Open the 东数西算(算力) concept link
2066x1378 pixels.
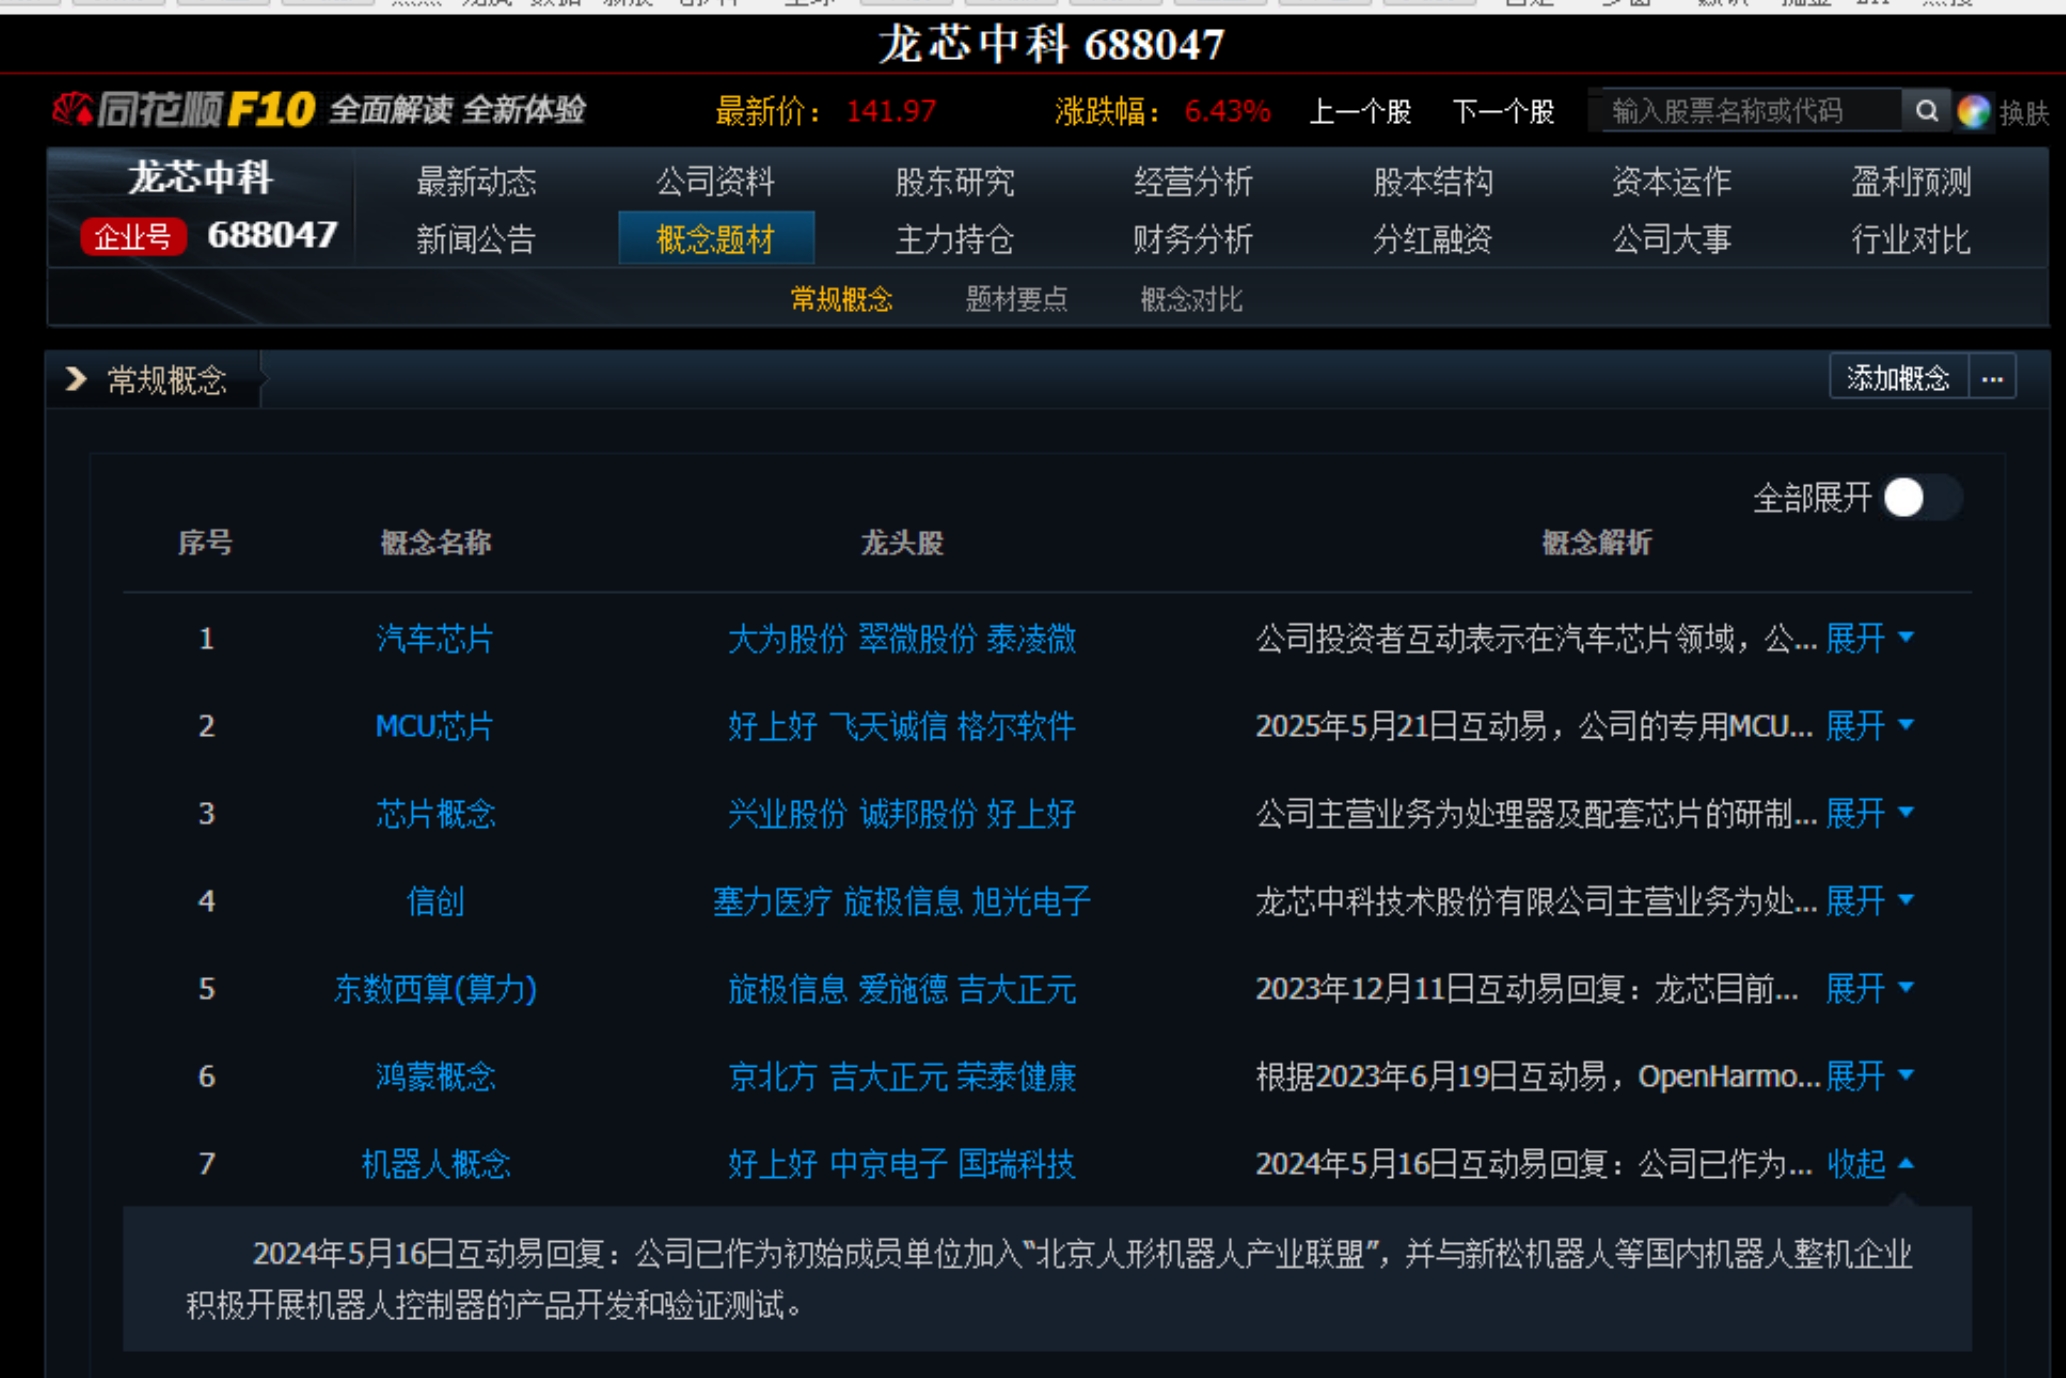(x=435, y=989)
